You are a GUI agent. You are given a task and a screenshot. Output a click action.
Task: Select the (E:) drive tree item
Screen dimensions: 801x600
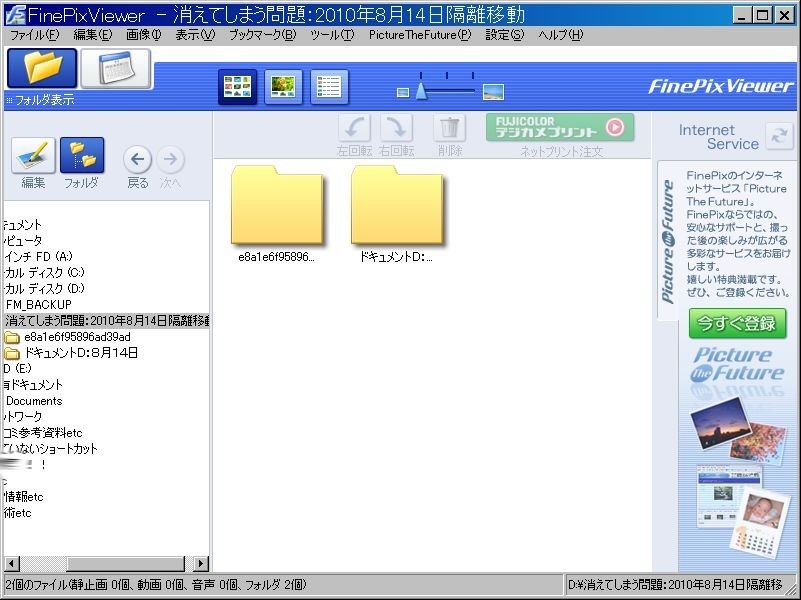click(x=17, y=368)
